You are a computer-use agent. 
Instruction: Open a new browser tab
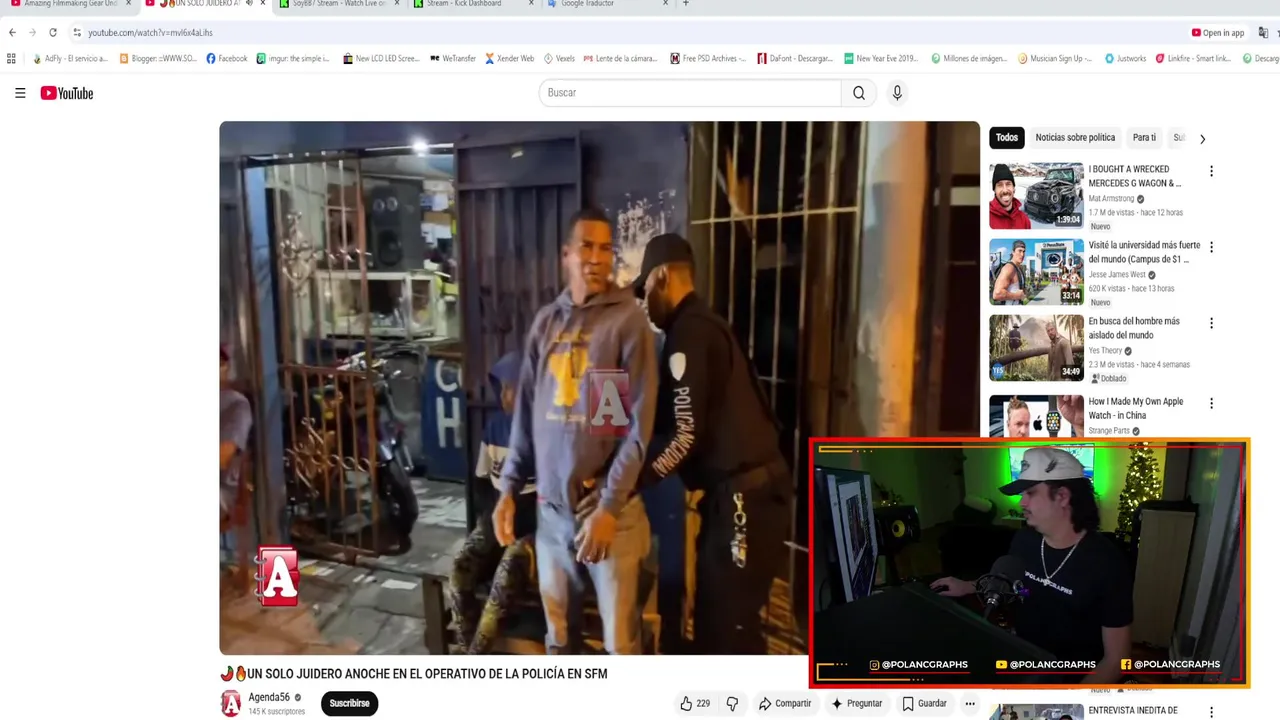pos(685,4)
